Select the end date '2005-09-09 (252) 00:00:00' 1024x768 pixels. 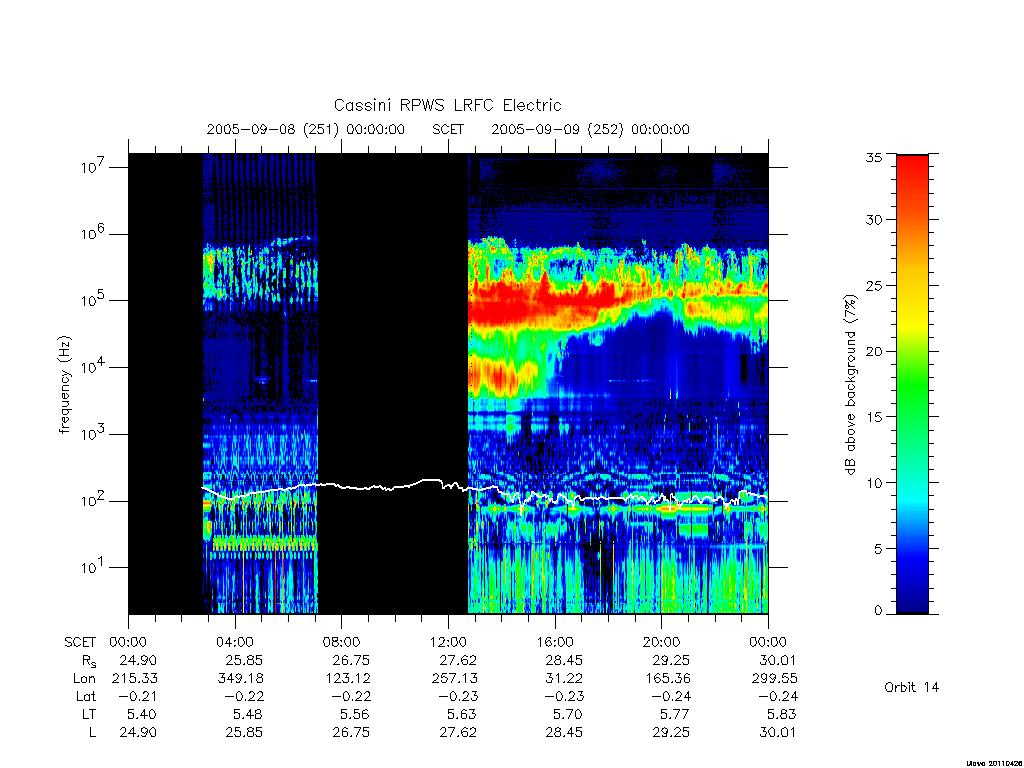click(590, 129)
